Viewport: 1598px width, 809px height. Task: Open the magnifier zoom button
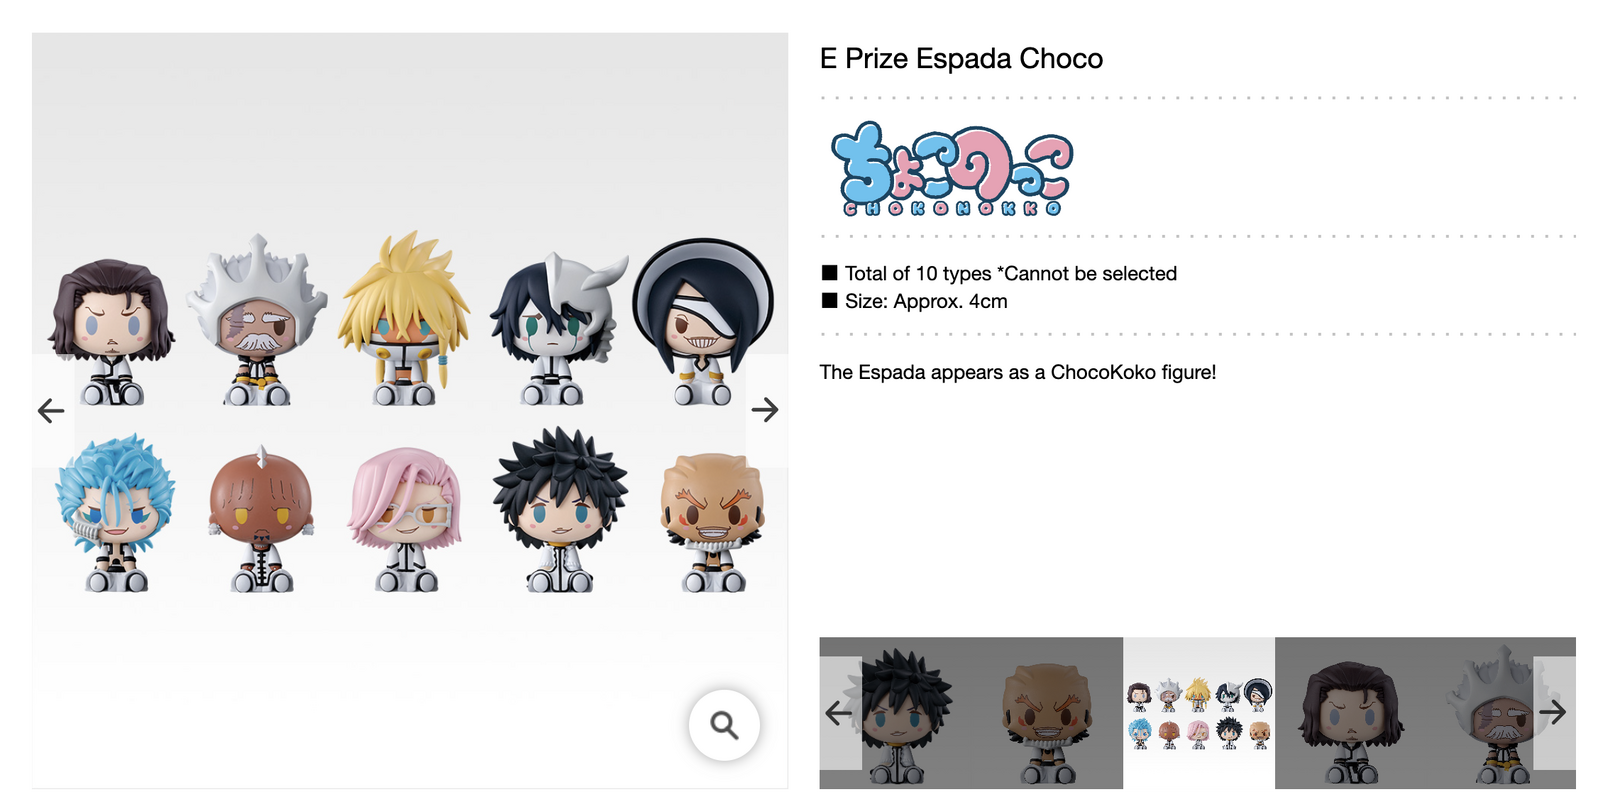coord(724,725)
